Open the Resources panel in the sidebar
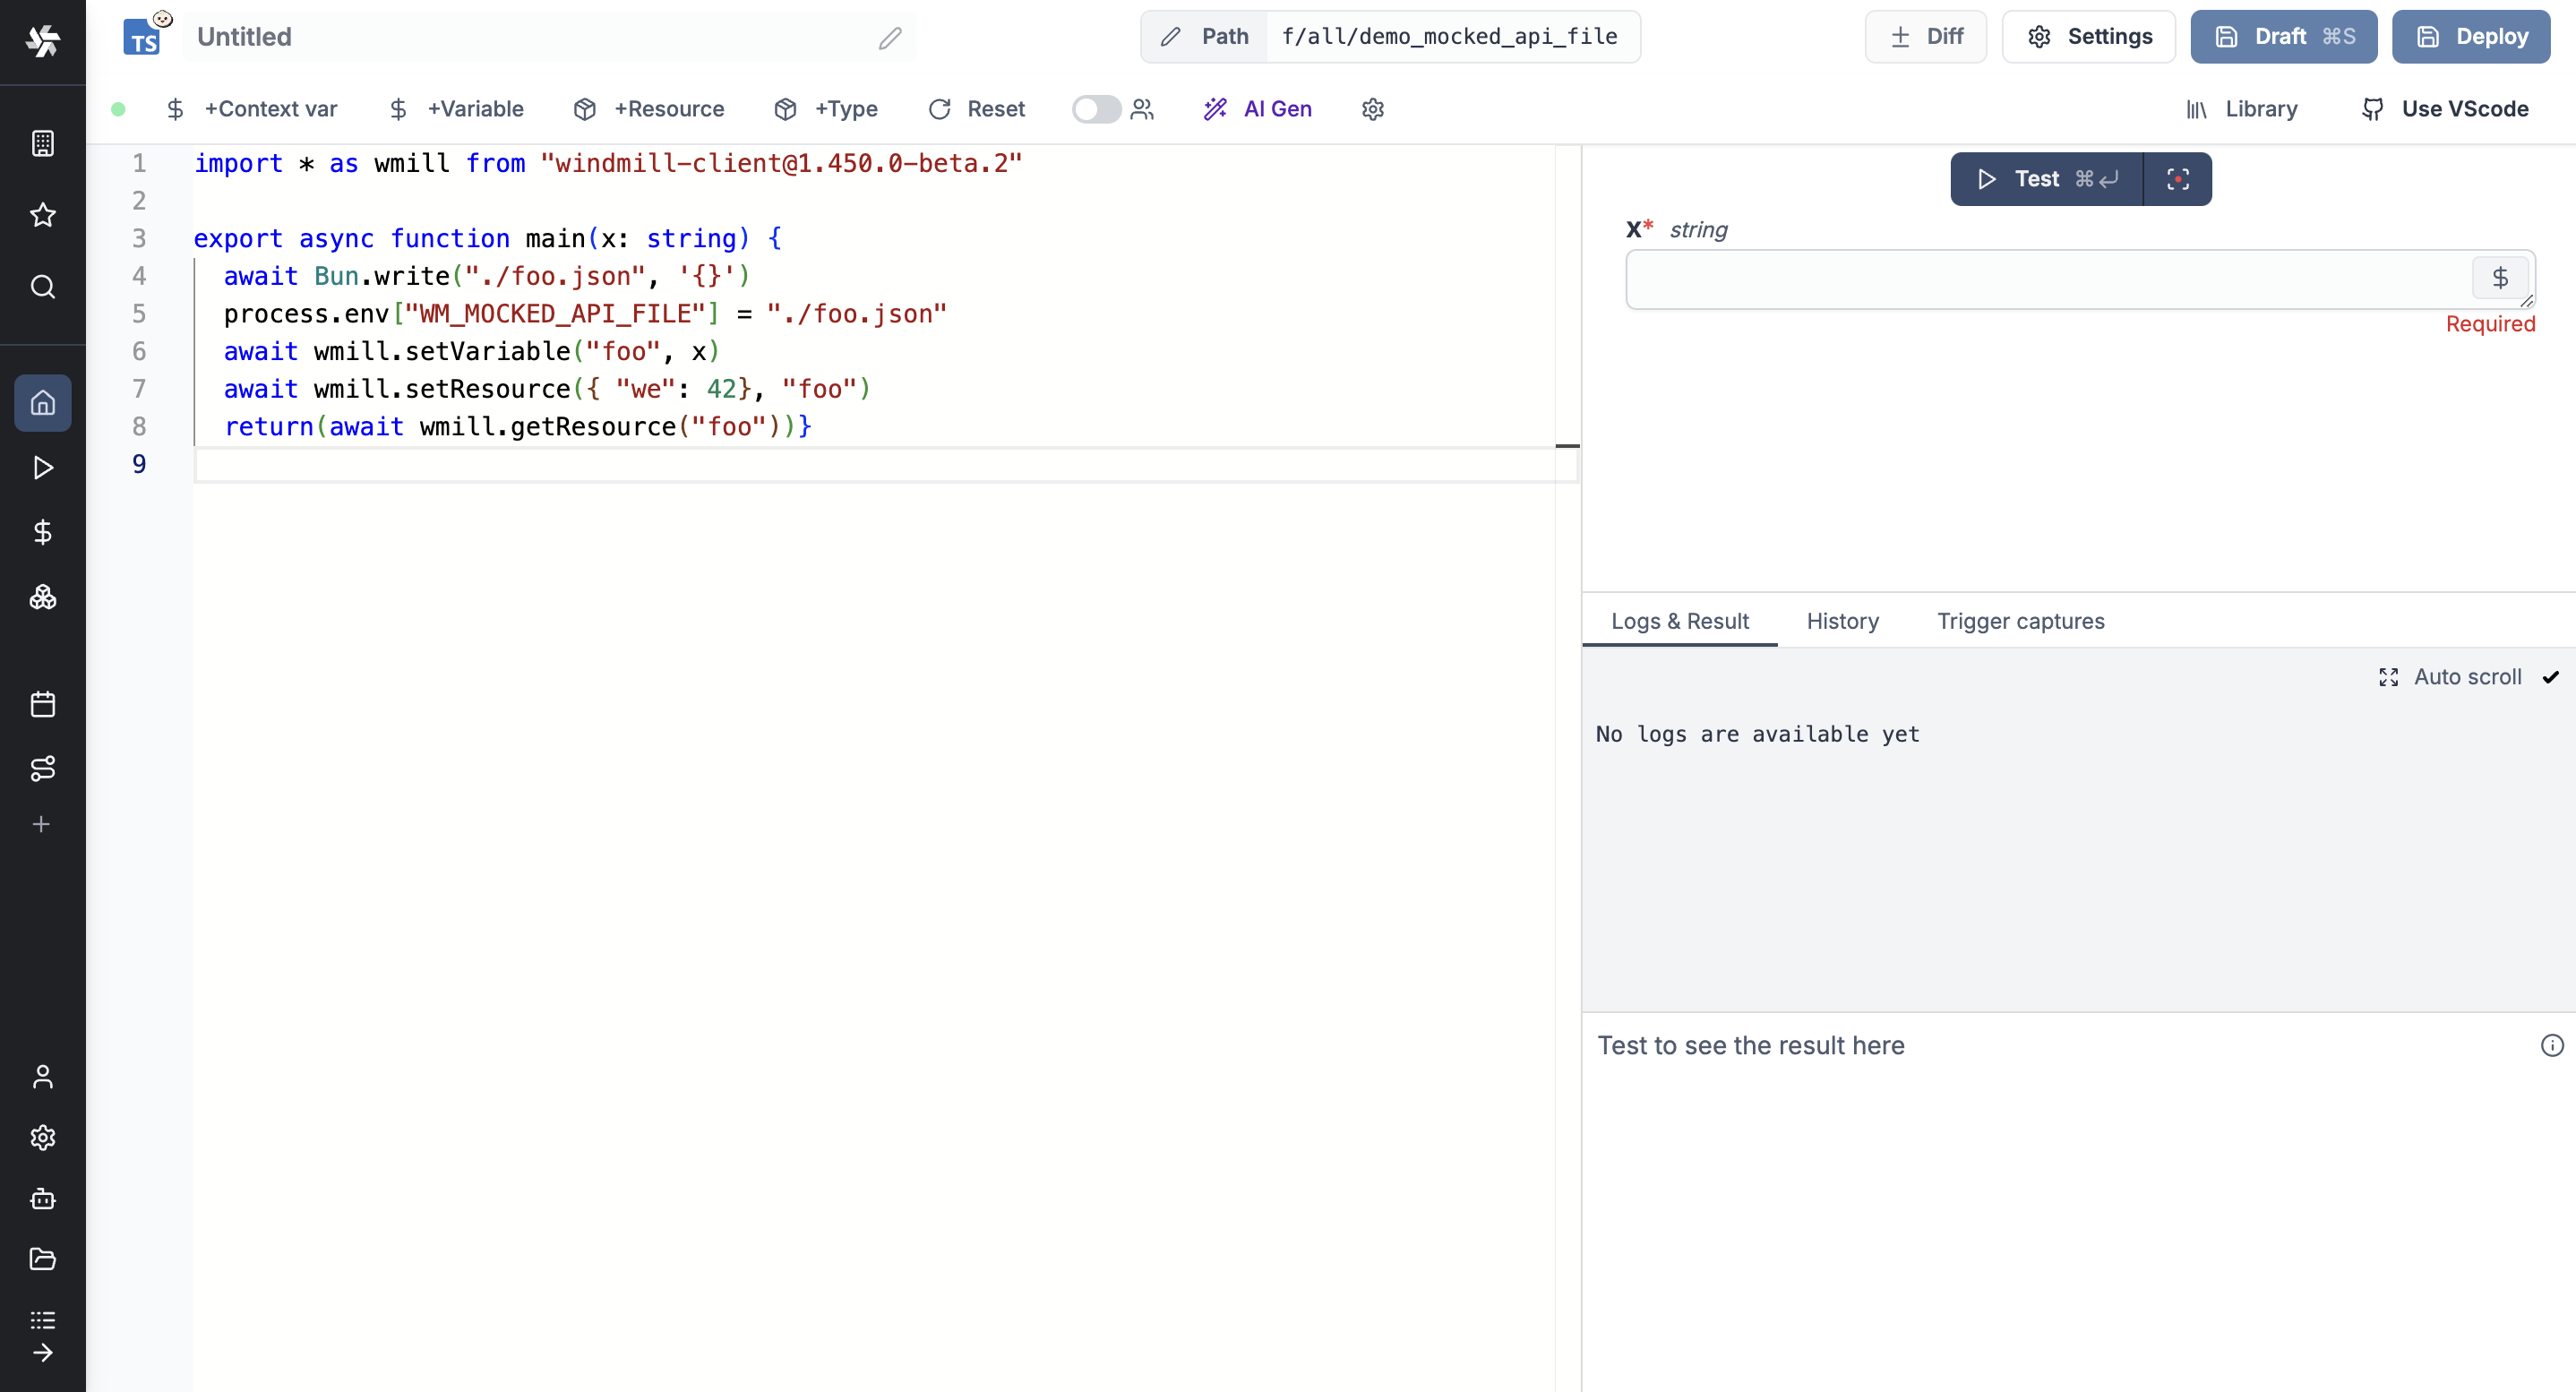2576x1392 pixels. [43, 597]
